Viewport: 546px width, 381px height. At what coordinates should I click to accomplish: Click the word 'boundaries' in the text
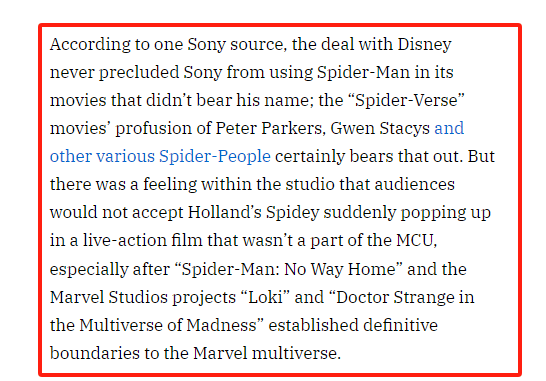click(95, 353)
